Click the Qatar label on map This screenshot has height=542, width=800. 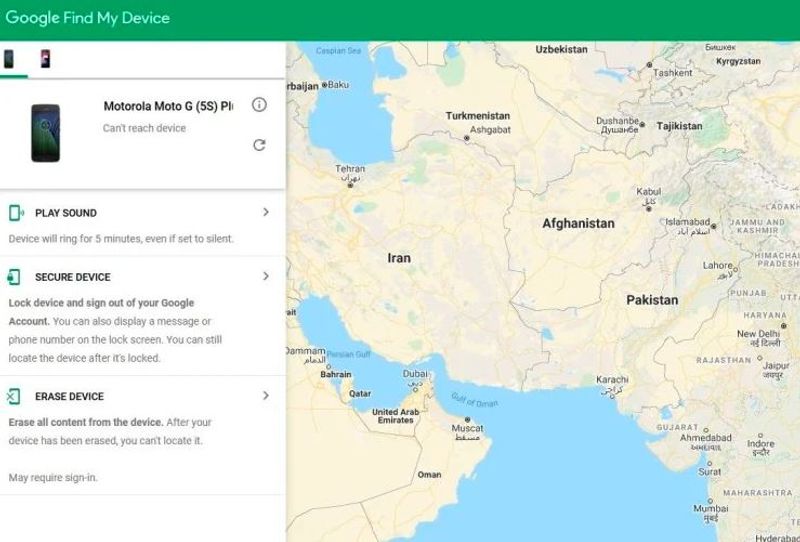click(x=360, y=393)
